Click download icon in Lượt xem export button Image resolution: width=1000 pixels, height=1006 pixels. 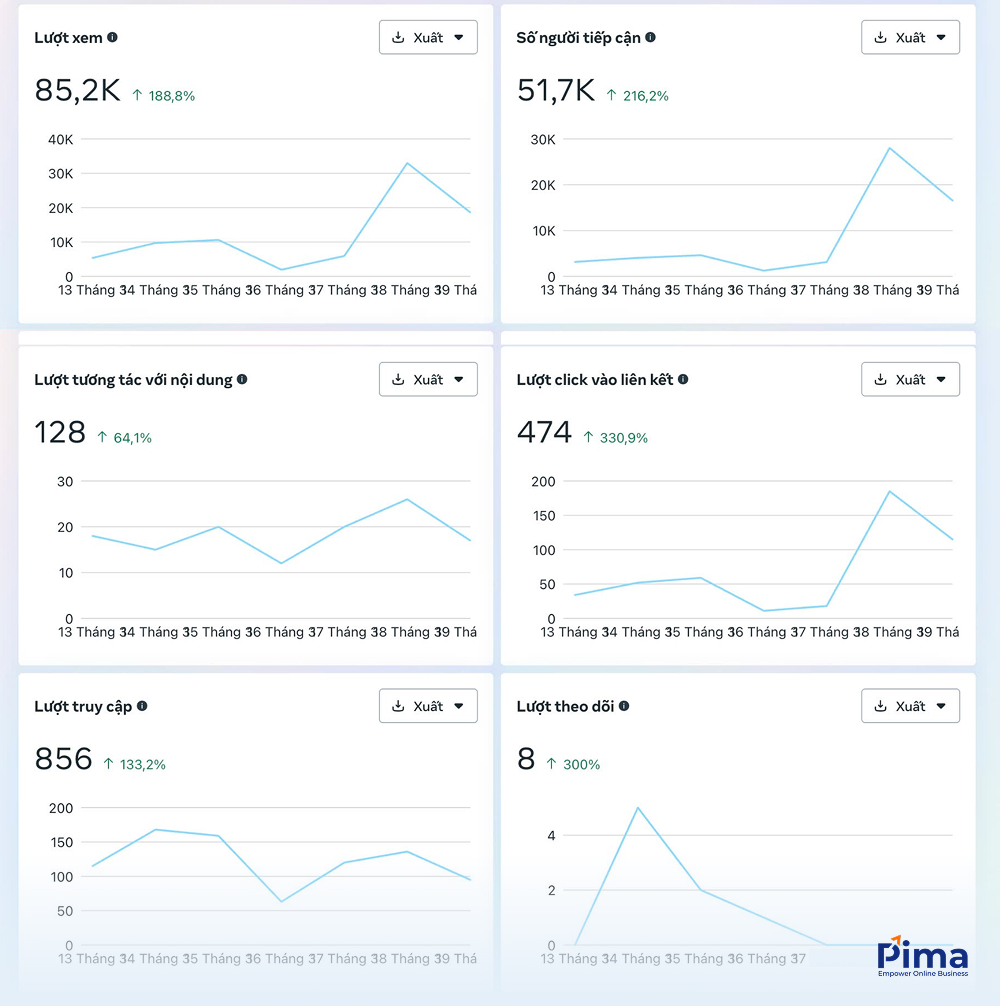[x=398, y=37]
